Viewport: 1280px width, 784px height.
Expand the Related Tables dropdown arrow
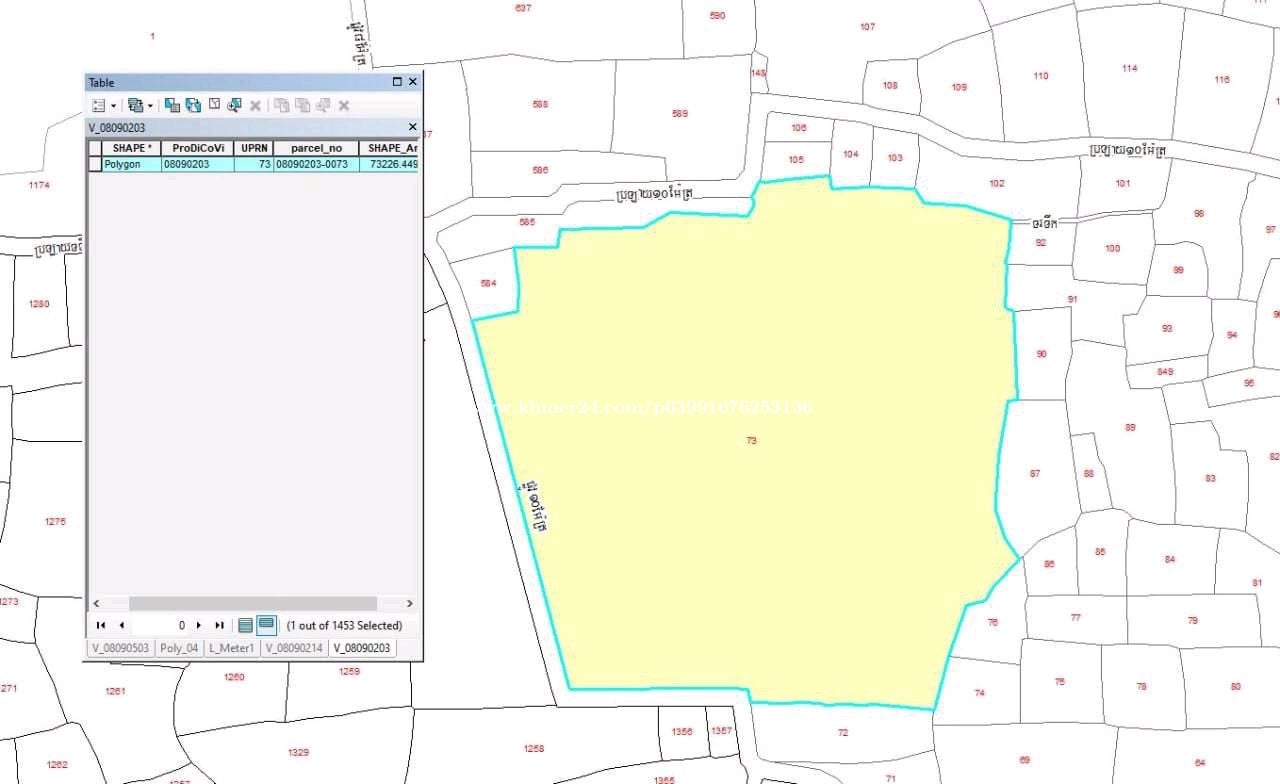point(151,105)
